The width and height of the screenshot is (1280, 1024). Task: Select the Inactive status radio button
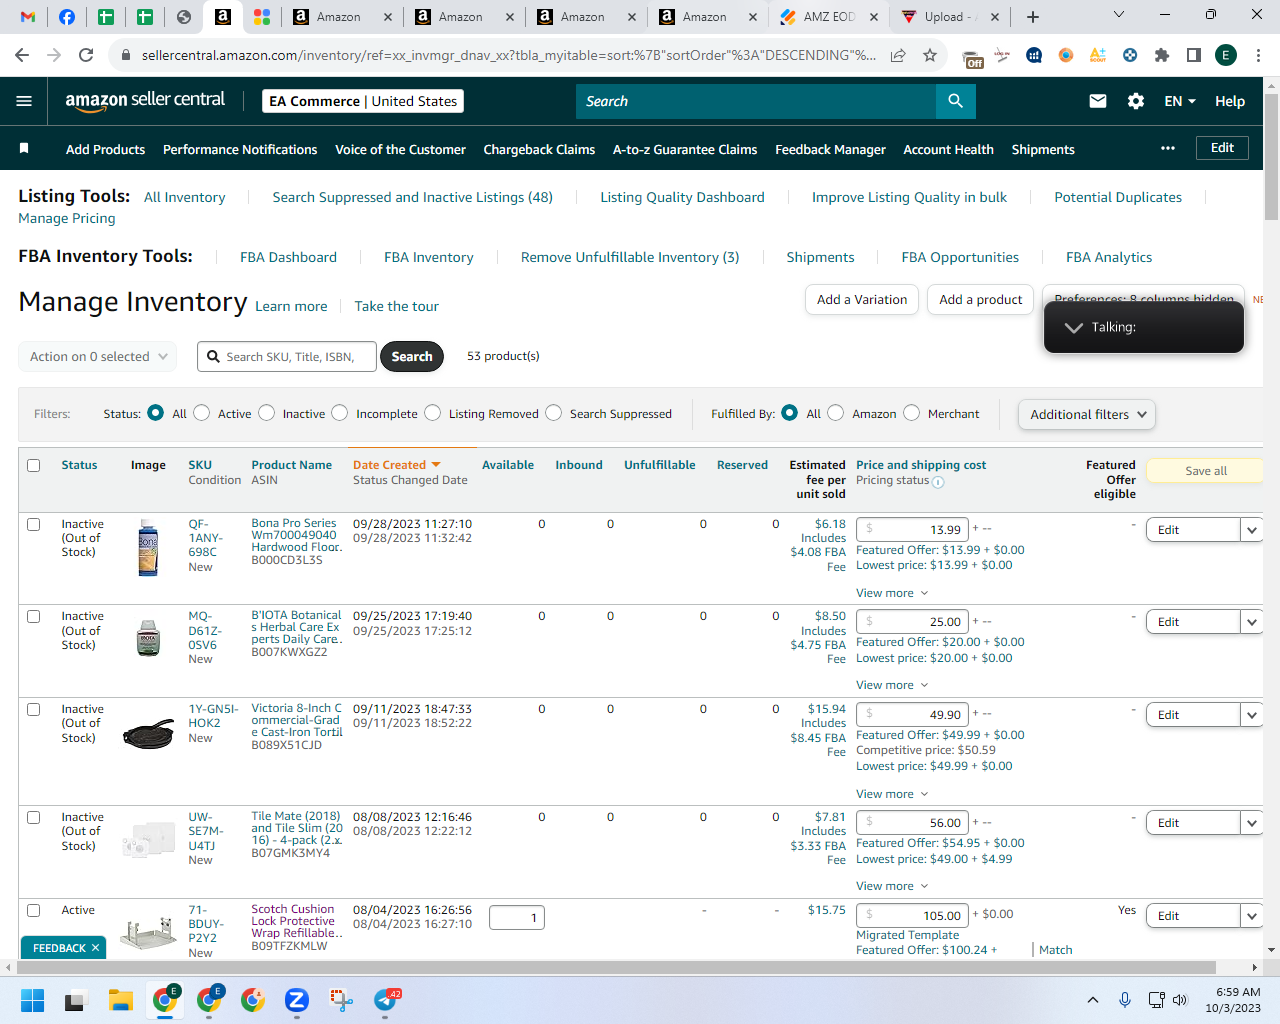(x=266, y=413)
